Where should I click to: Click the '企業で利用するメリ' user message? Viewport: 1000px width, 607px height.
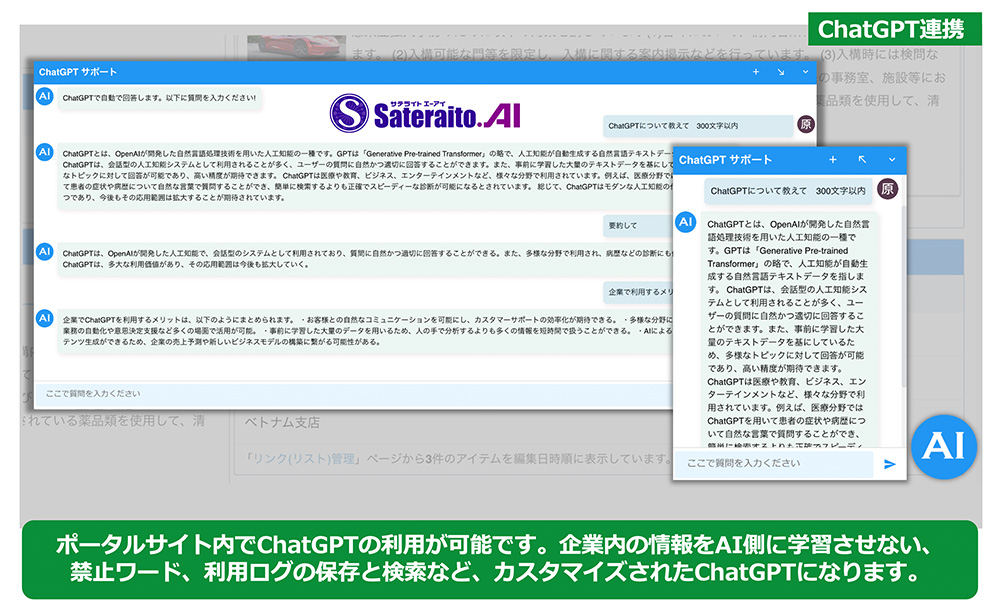coord(638,292)
